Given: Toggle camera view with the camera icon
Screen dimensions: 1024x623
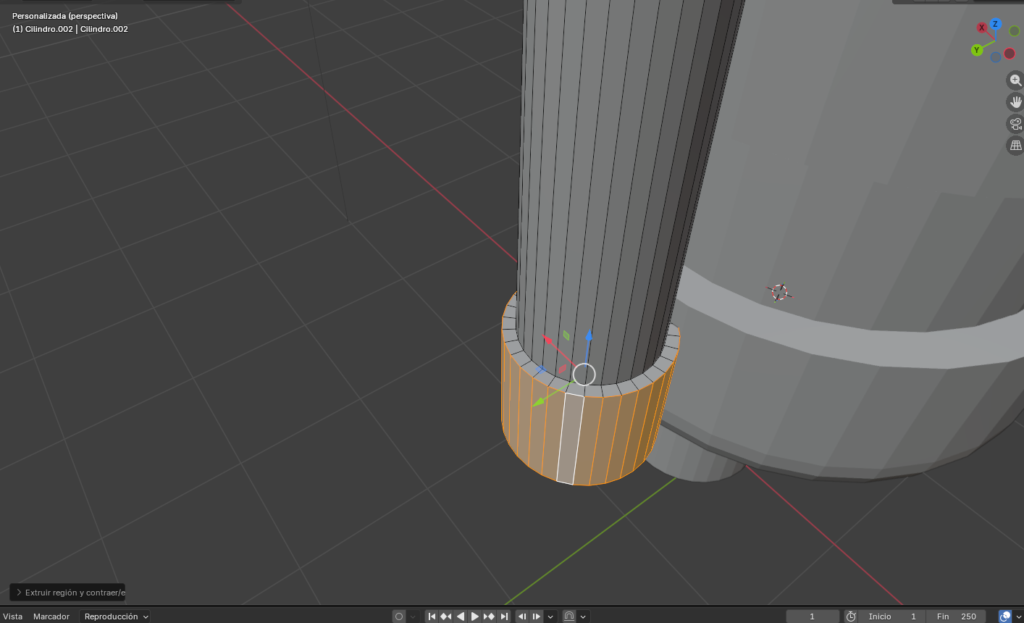Looking at the screenshot, I should coord(1015,123).
